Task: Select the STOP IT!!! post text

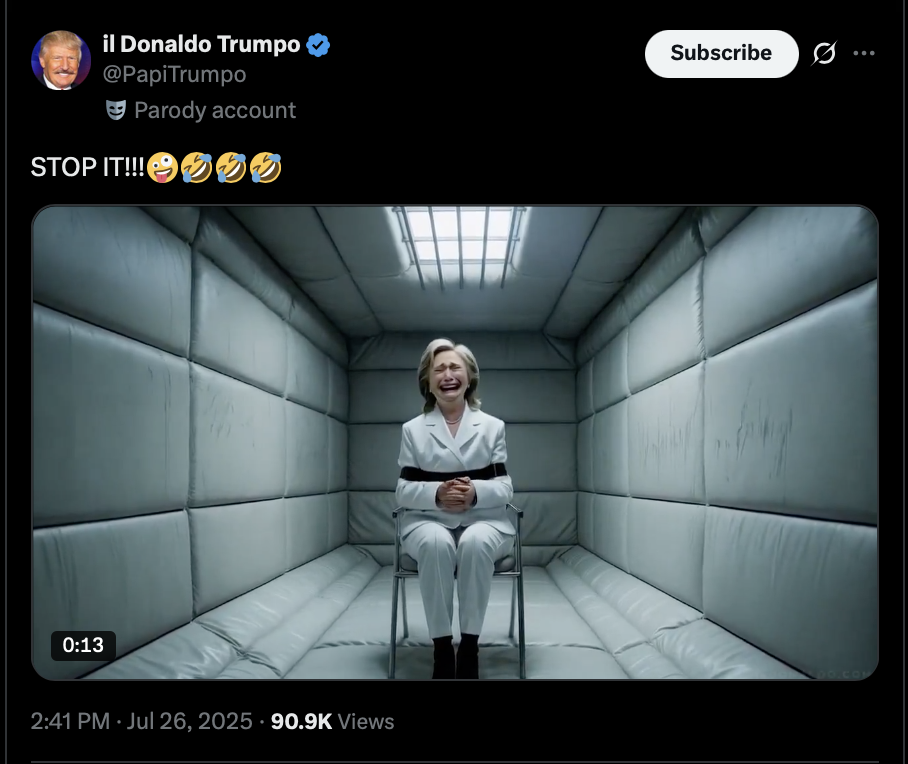Action: 87,167
